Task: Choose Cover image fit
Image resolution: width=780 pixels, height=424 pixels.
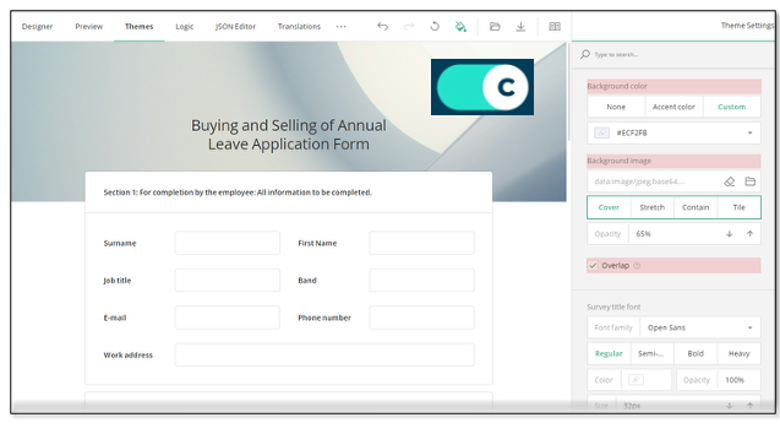Action: (609, 208)
